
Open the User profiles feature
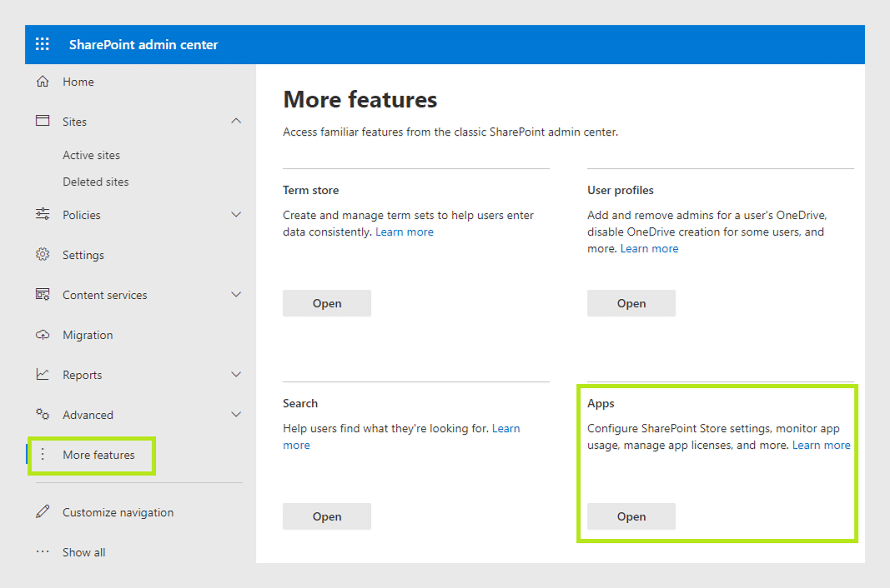point(631,303)
